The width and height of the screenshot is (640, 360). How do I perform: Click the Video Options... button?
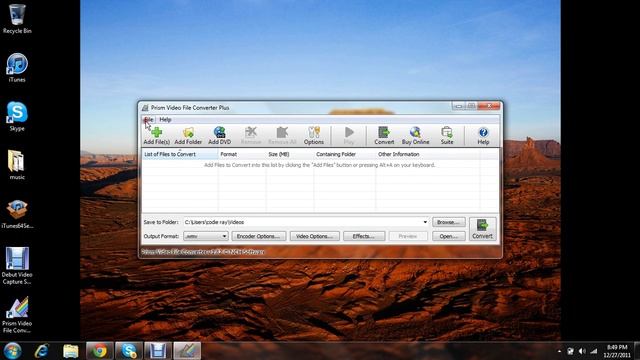(314, 236)
